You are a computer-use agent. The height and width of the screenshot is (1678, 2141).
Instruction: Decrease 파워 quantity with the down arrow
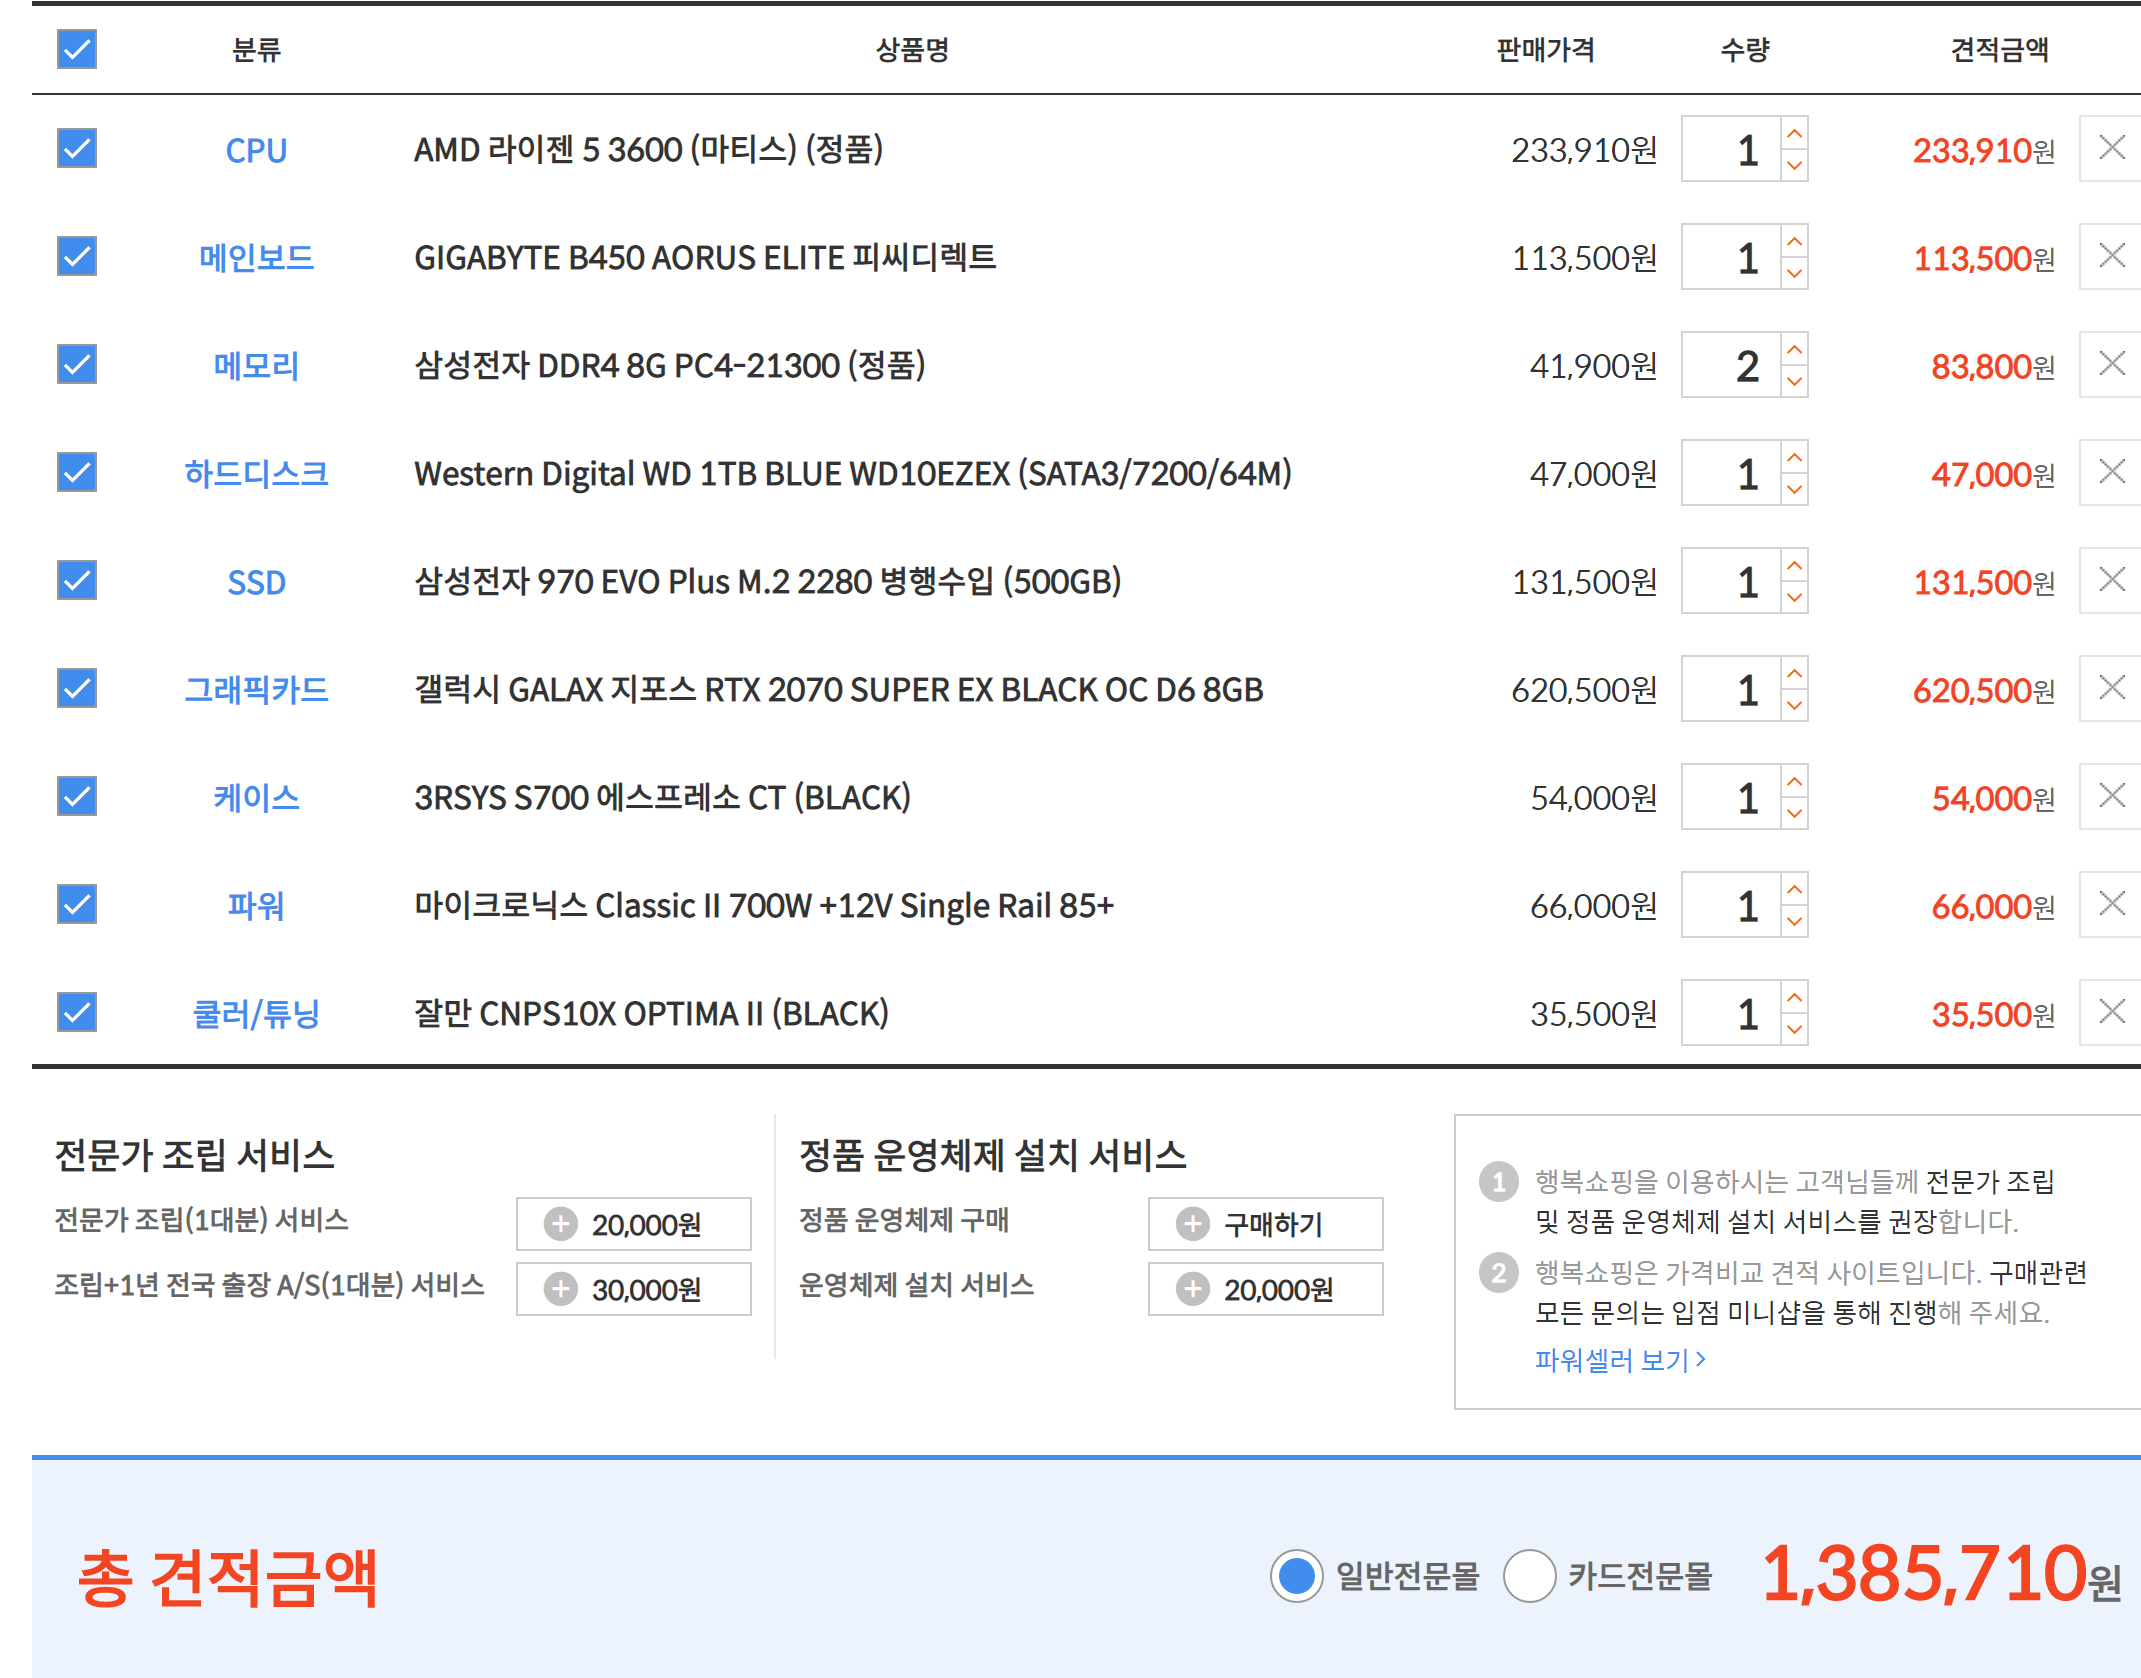coord(1794,921)
